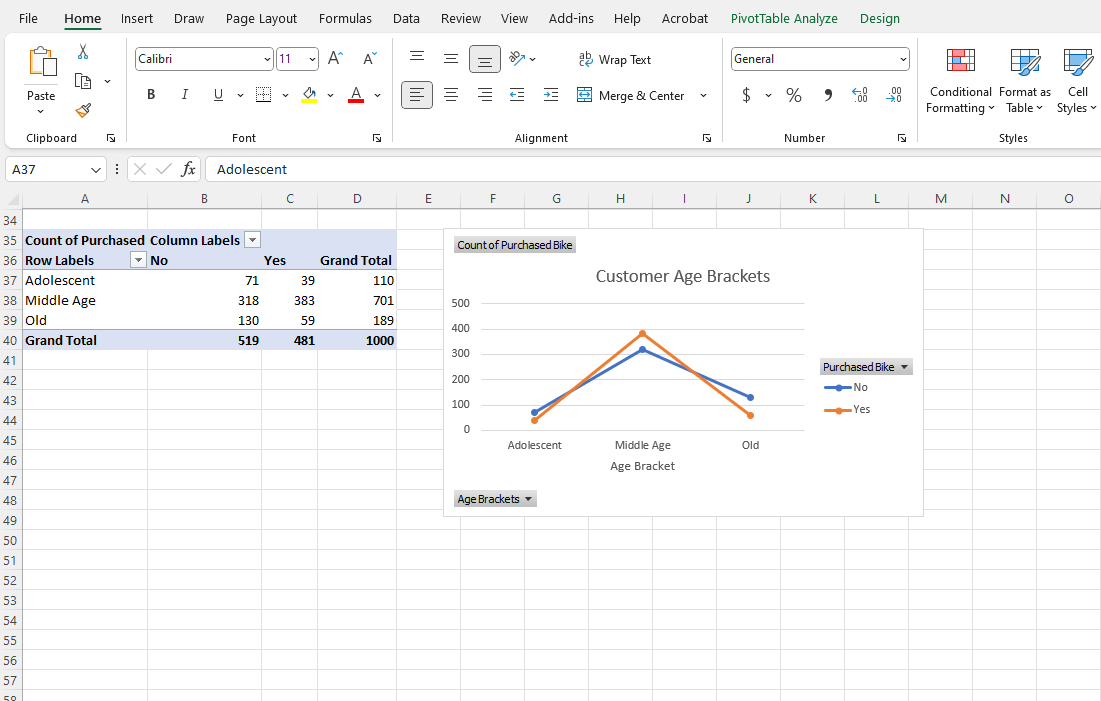
Task: Select the Italic formatting icon
Action: tap(184, 94)
